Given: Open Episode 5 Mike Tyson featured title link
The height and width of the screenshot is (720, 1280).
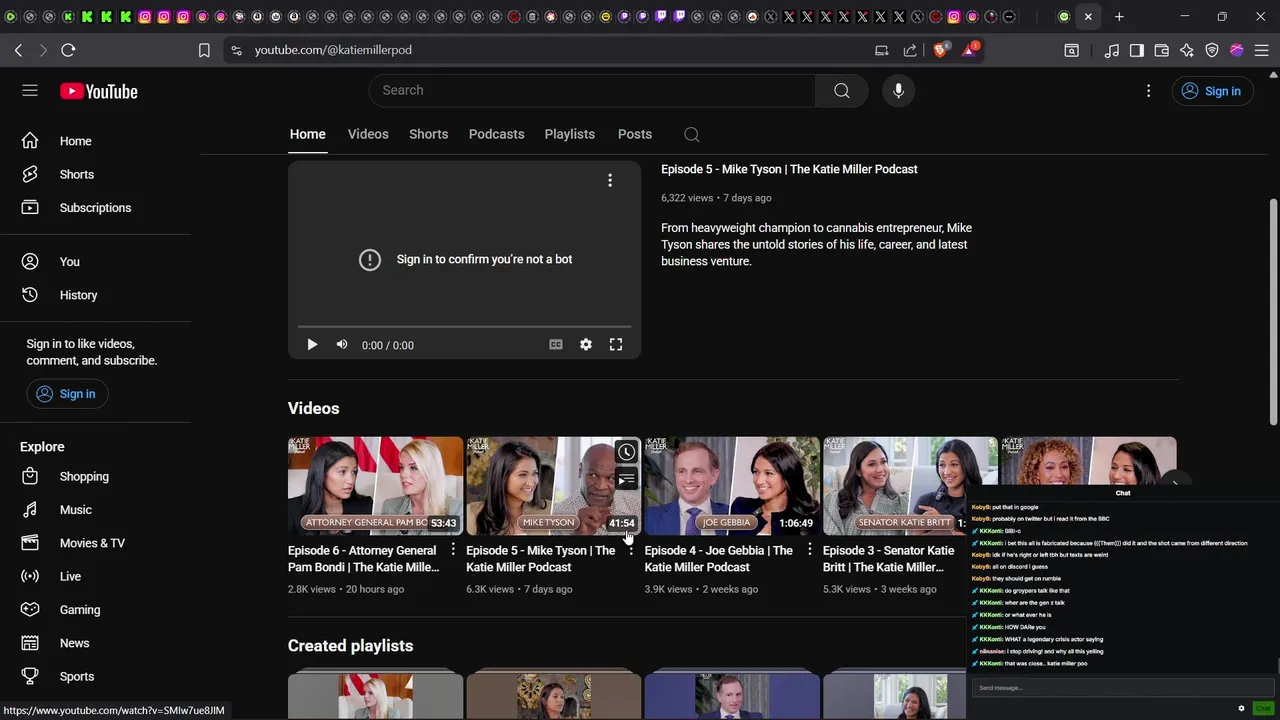Looking at the screenshot, I should pyautogui.click(x=789, y=169).
